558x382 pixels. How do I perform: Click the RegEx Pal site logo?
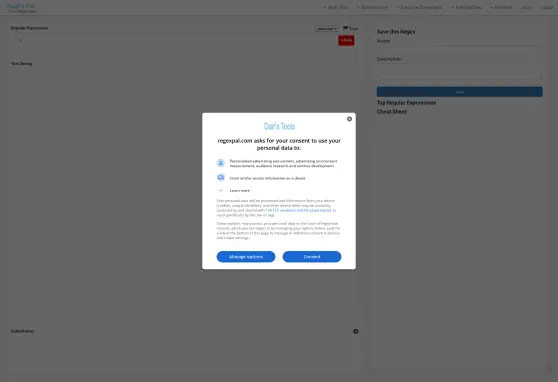21,7
